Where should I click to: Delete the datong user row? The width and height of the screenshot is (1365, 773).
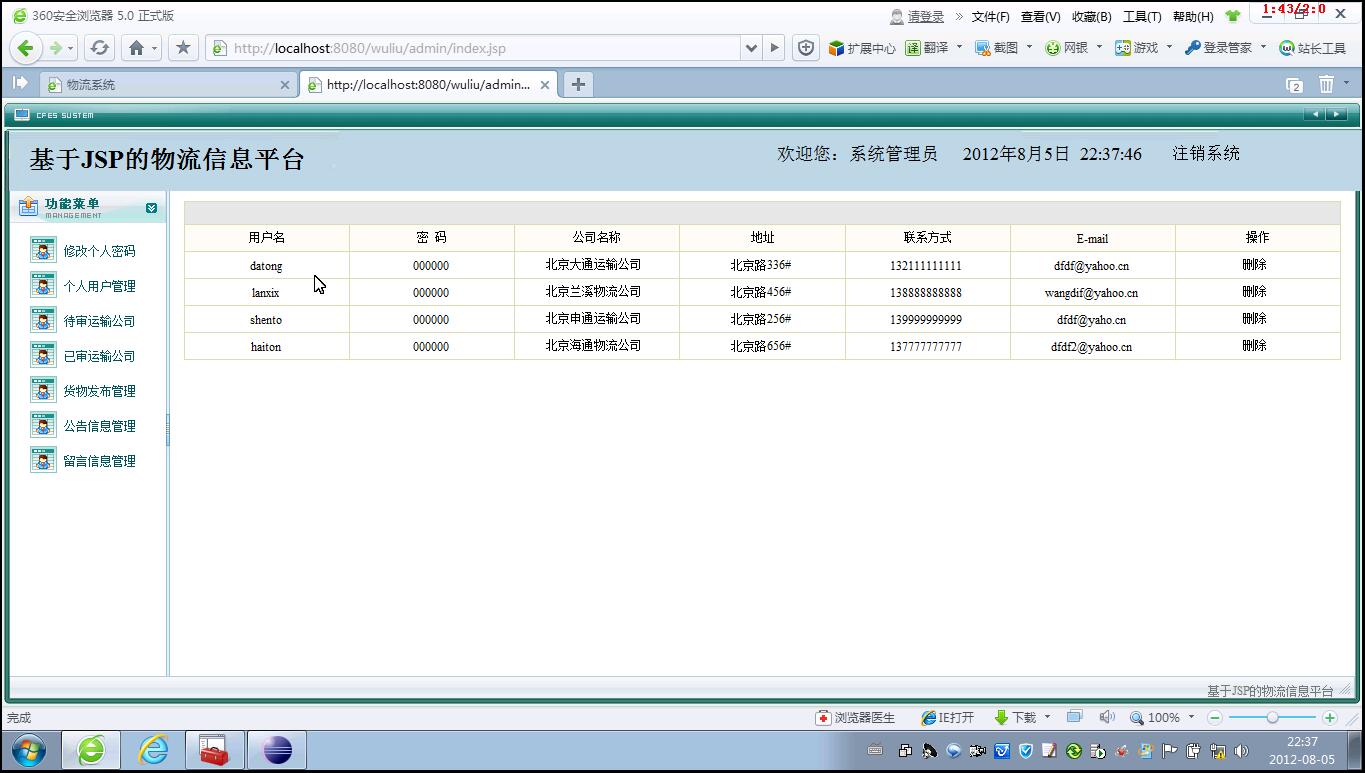1254,265
